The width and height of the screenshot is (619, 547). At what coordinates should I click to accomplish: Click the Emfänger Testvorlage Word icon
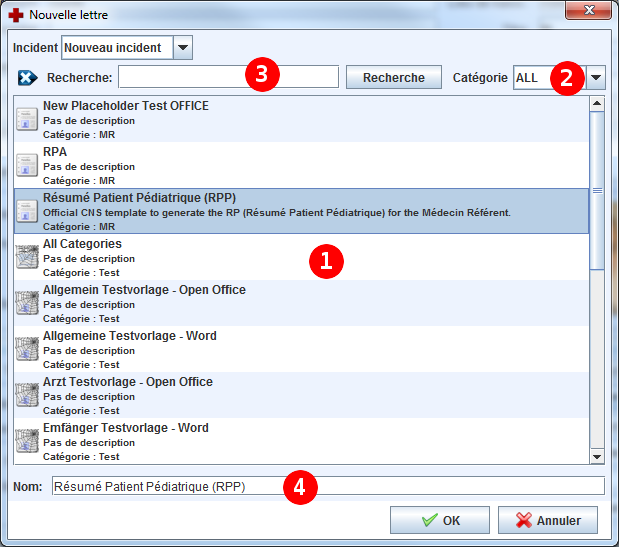27,441
